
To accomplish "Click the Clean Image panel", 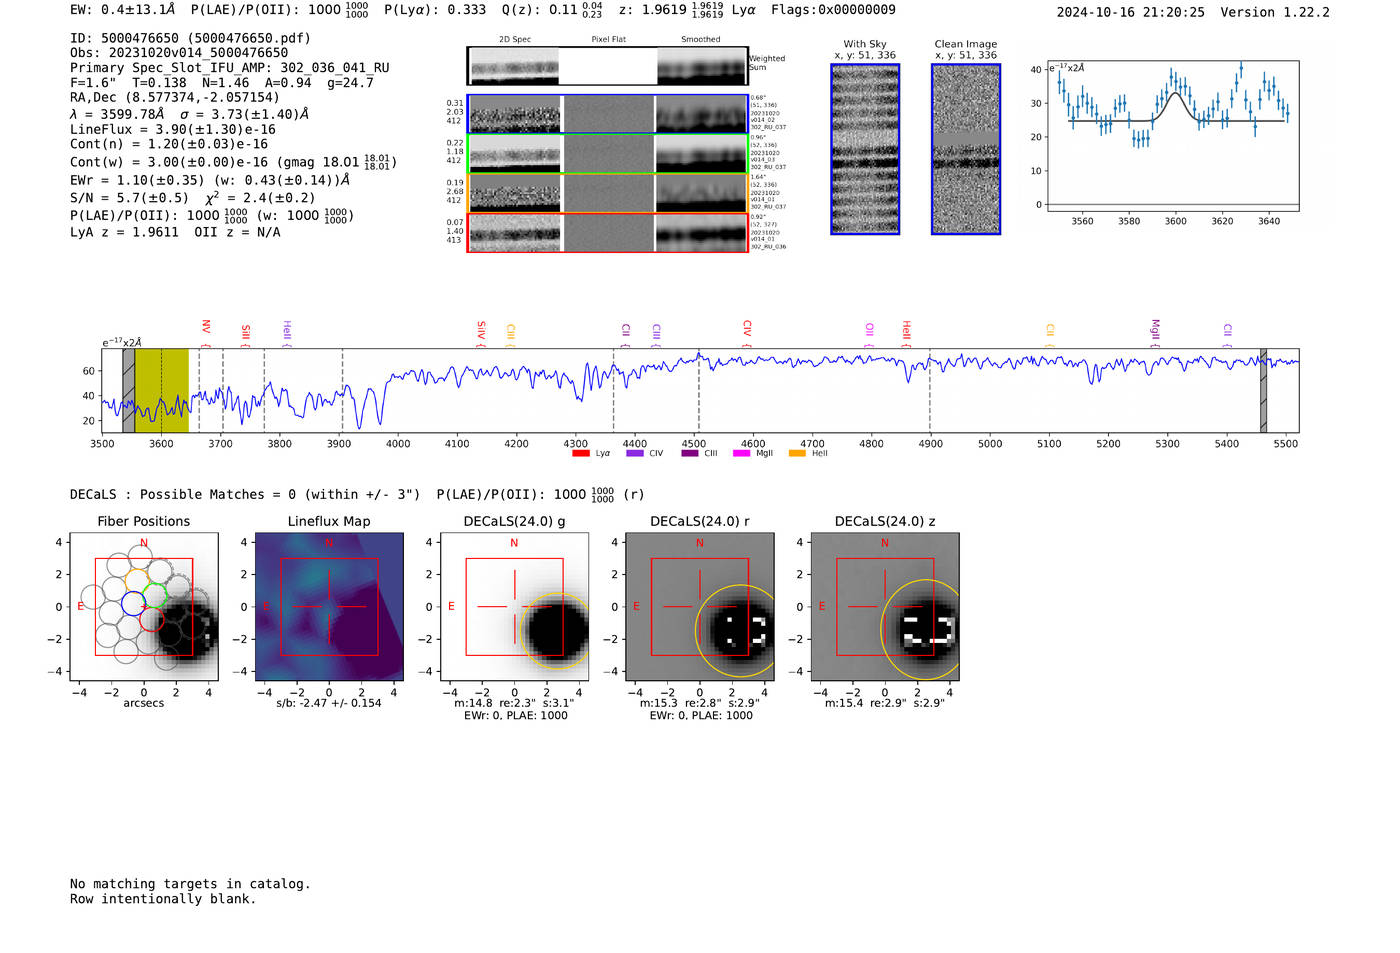I will pyautogui.click(x=966, y=149).
